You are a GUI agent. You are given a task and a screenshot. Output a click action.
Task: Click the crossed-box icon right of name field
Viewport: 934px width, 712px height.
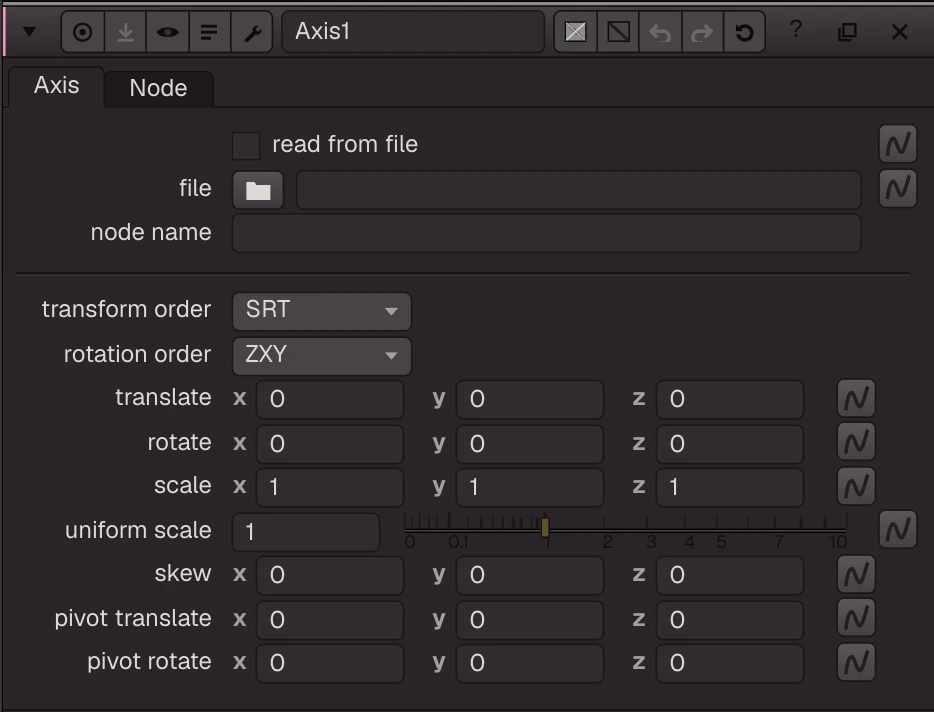tap(575, 32)
